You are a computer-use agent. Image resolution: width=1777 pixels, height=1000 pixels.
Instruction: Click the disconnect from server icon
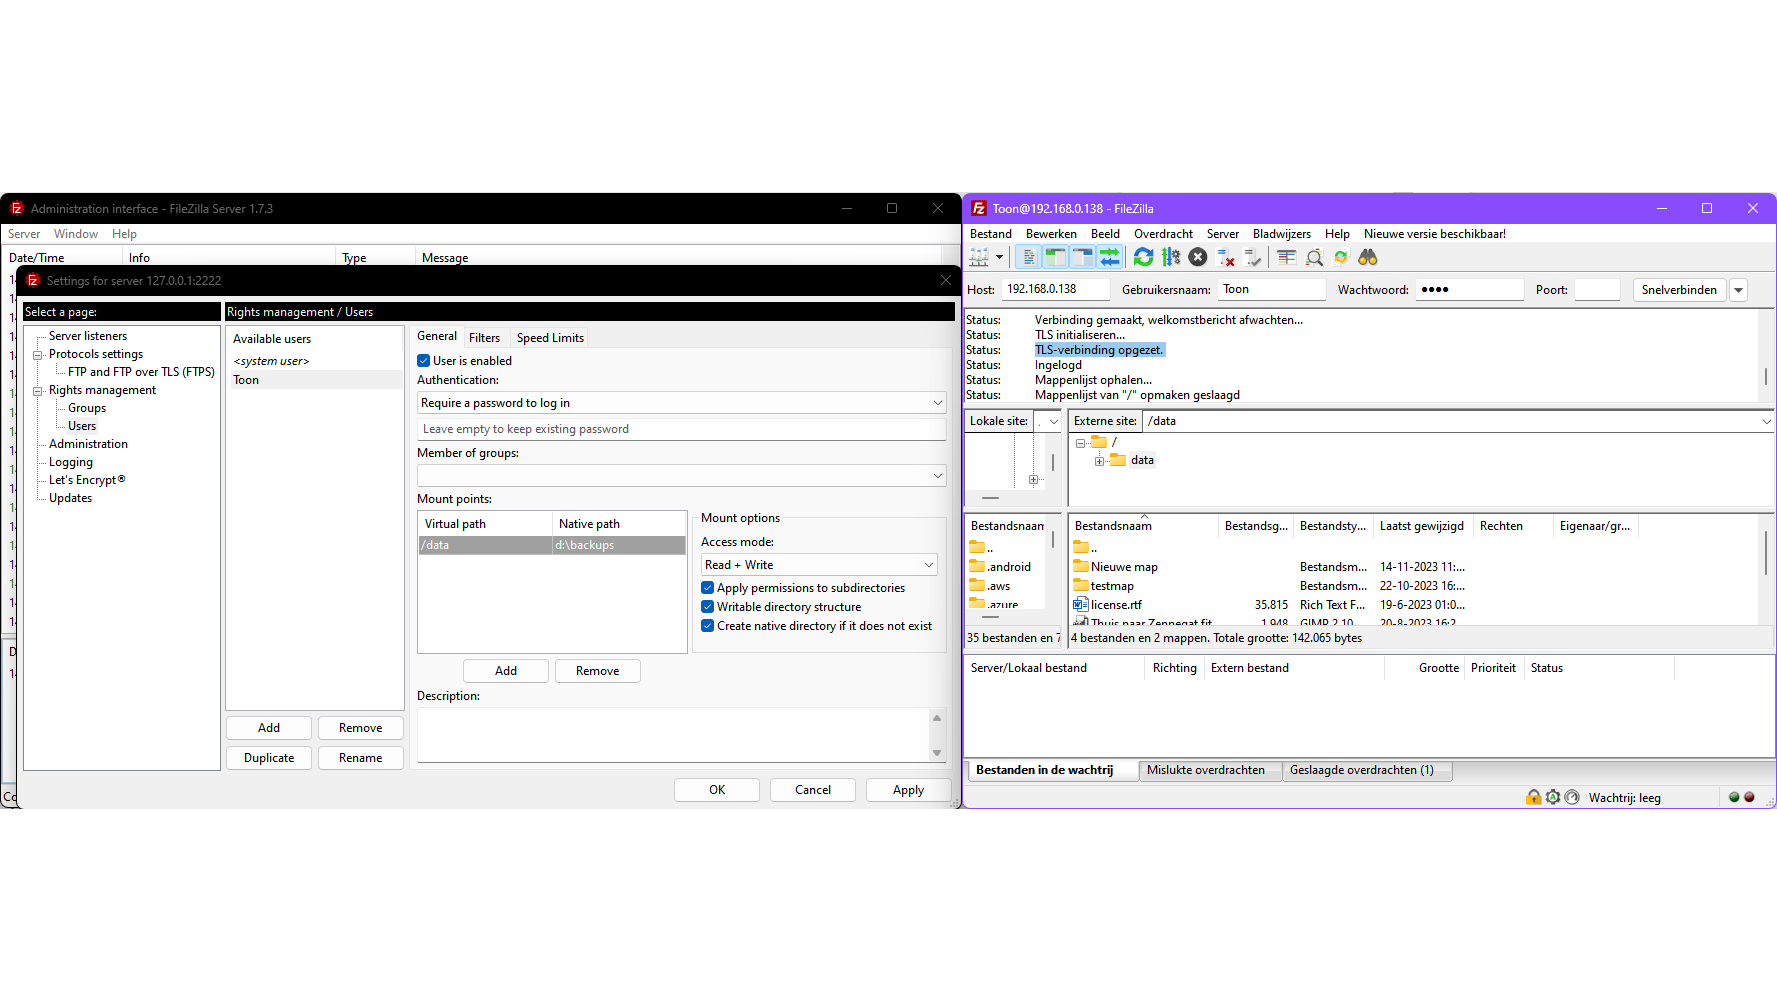tap(1226, 258)
